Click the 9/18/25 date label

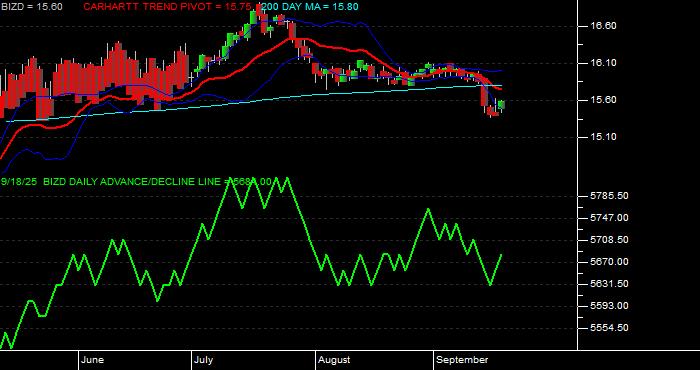[x=19, y=182]
